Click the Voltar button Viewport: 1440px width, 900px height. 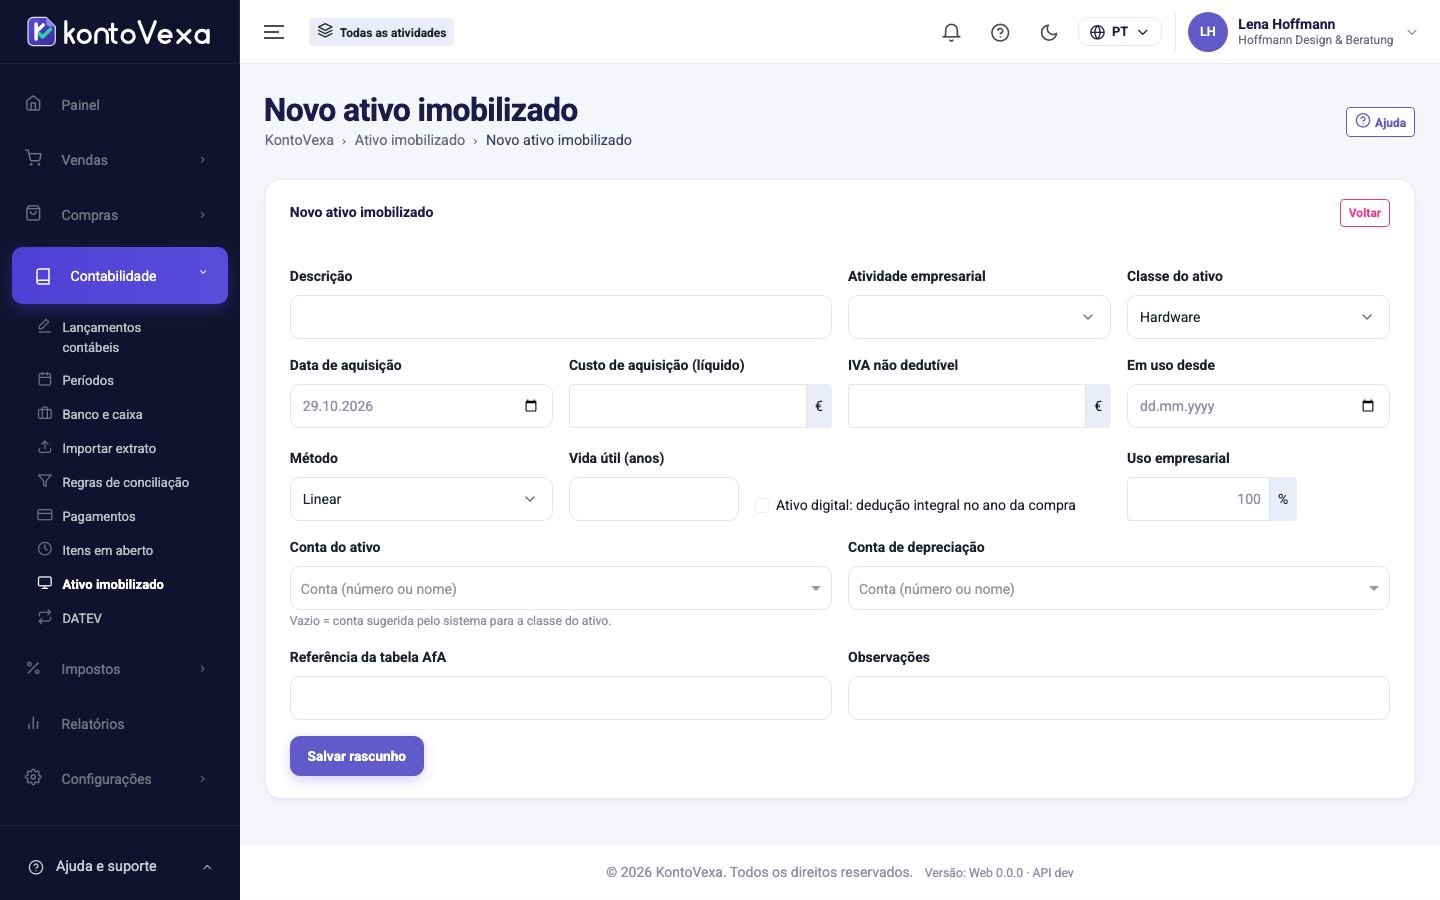pyautogui.click(x=1364, y=213)
